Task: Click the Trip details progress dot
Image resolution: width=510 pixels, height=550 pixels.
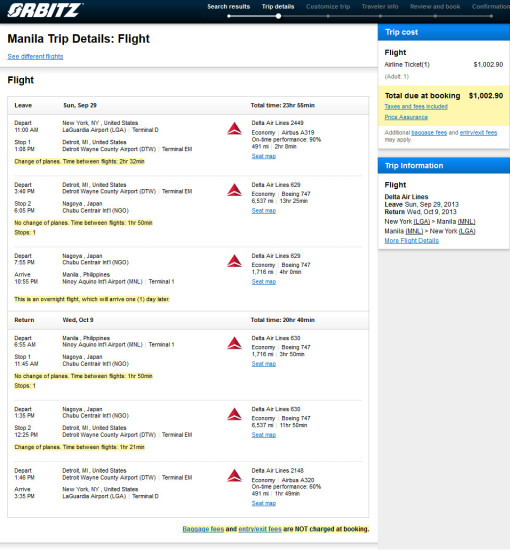Action: tap(278, 16)
